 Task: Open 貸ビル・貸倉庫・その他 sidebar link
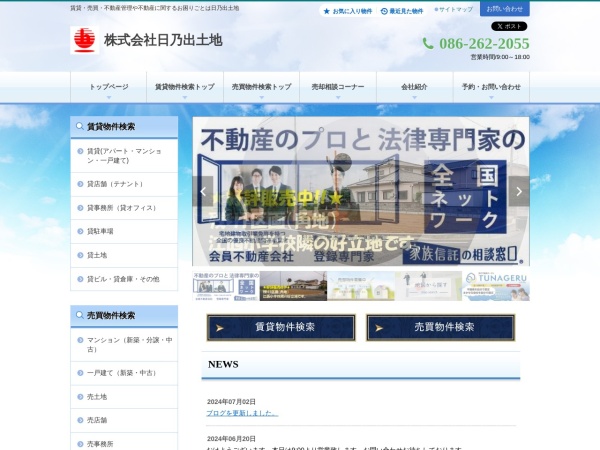124,279
